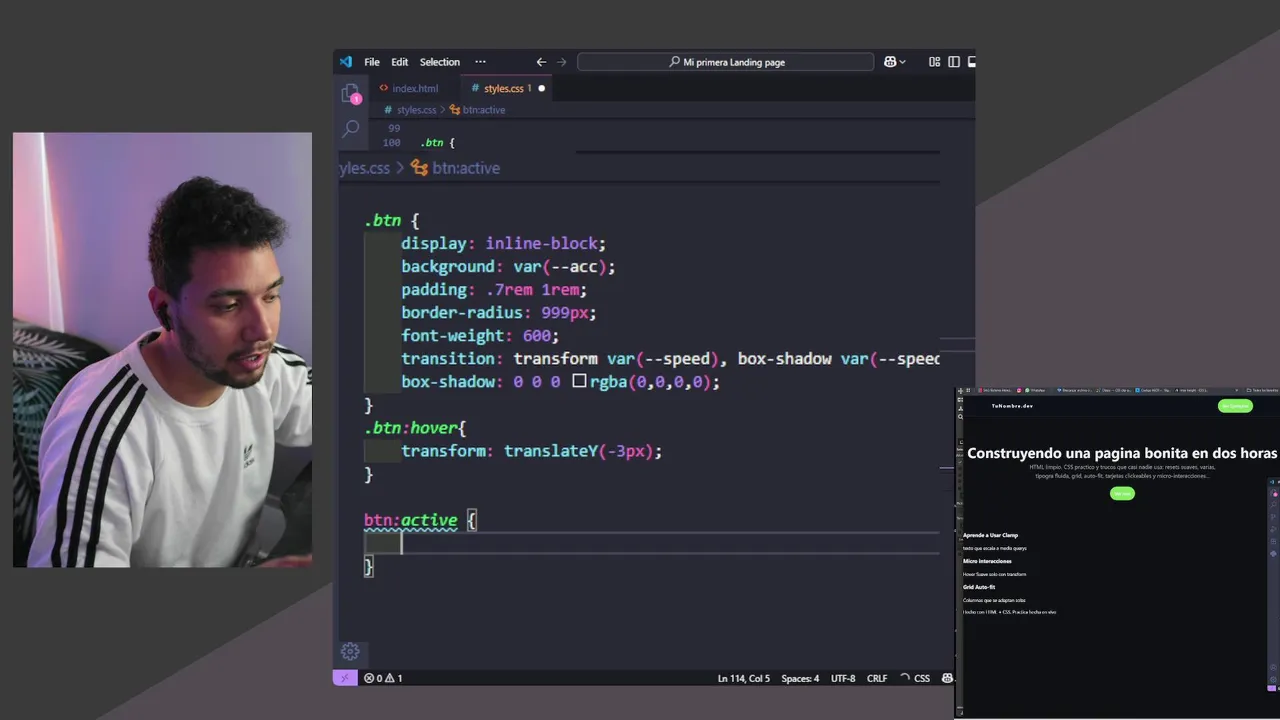The height and width of the screenshot is (720, 1280).
Task: Open the File menu
Action: coord(372,62)
